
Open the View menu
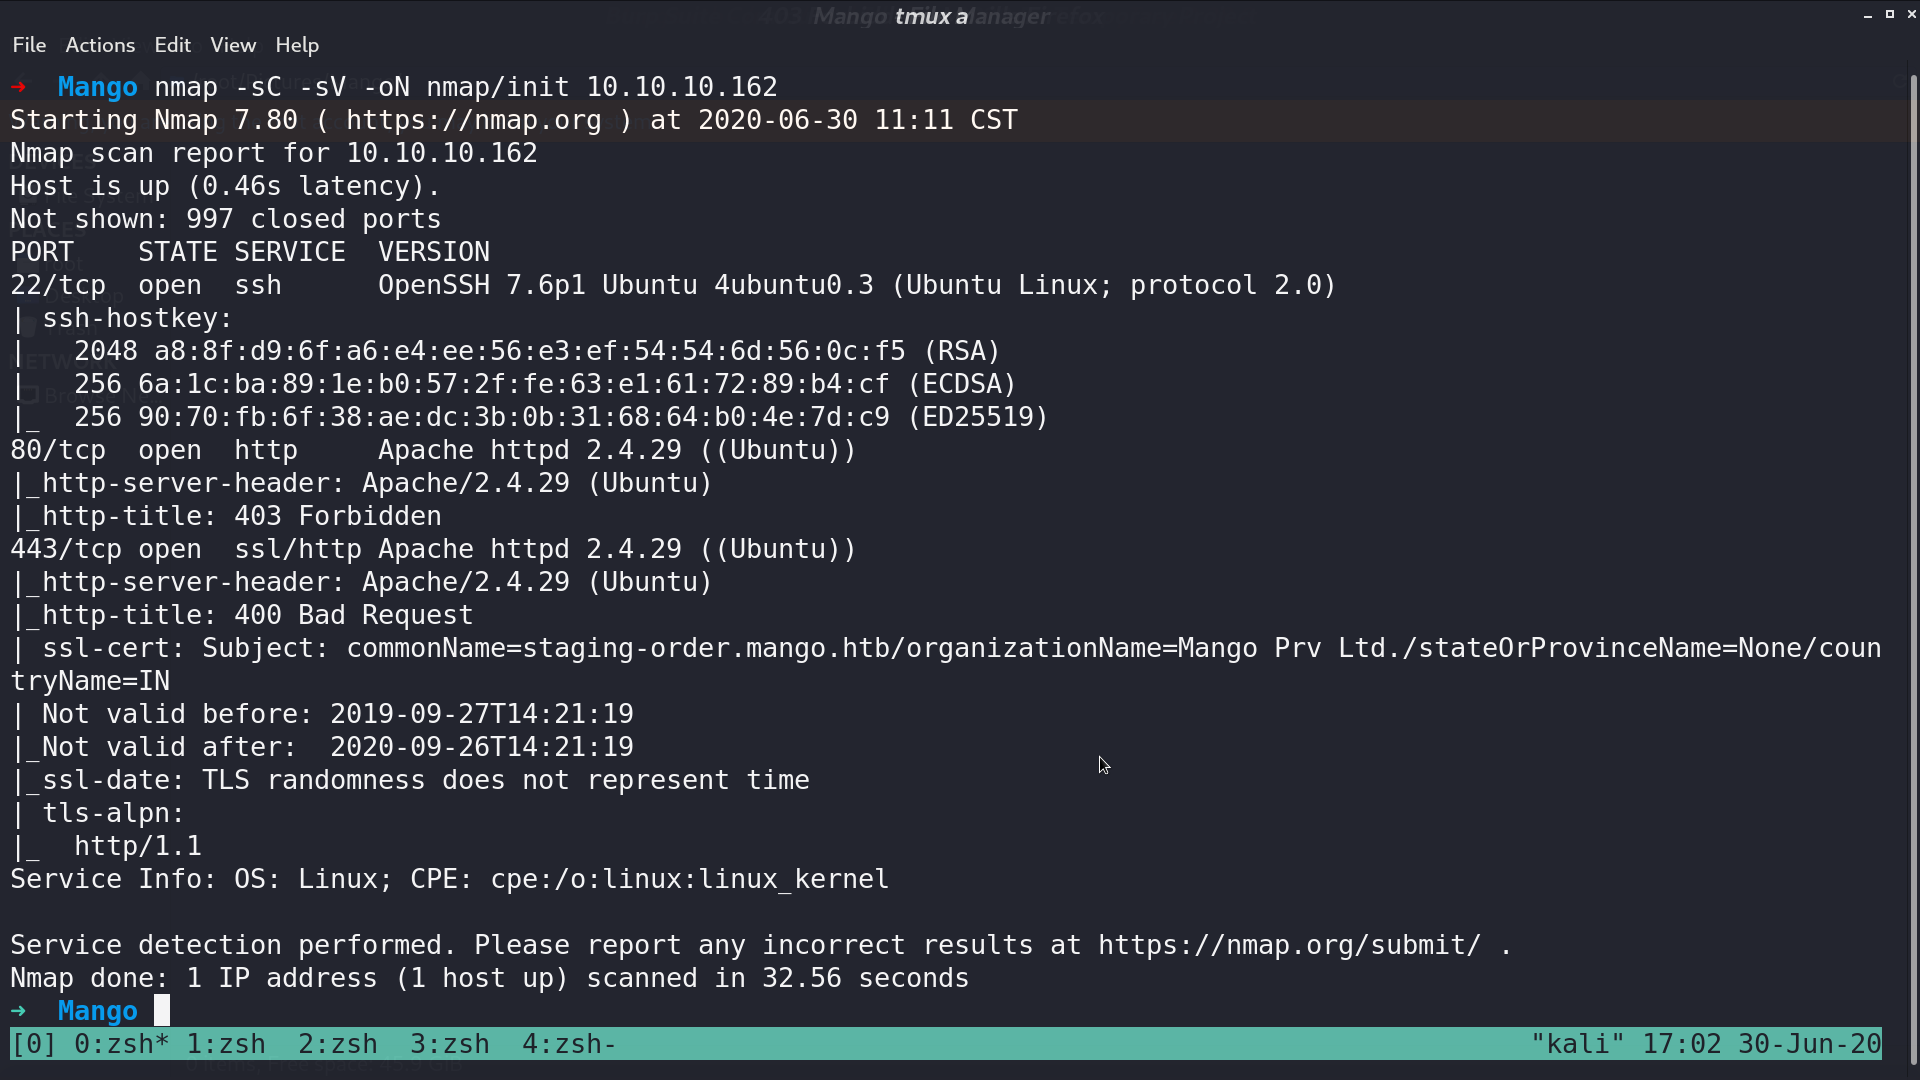coord(233,45)
